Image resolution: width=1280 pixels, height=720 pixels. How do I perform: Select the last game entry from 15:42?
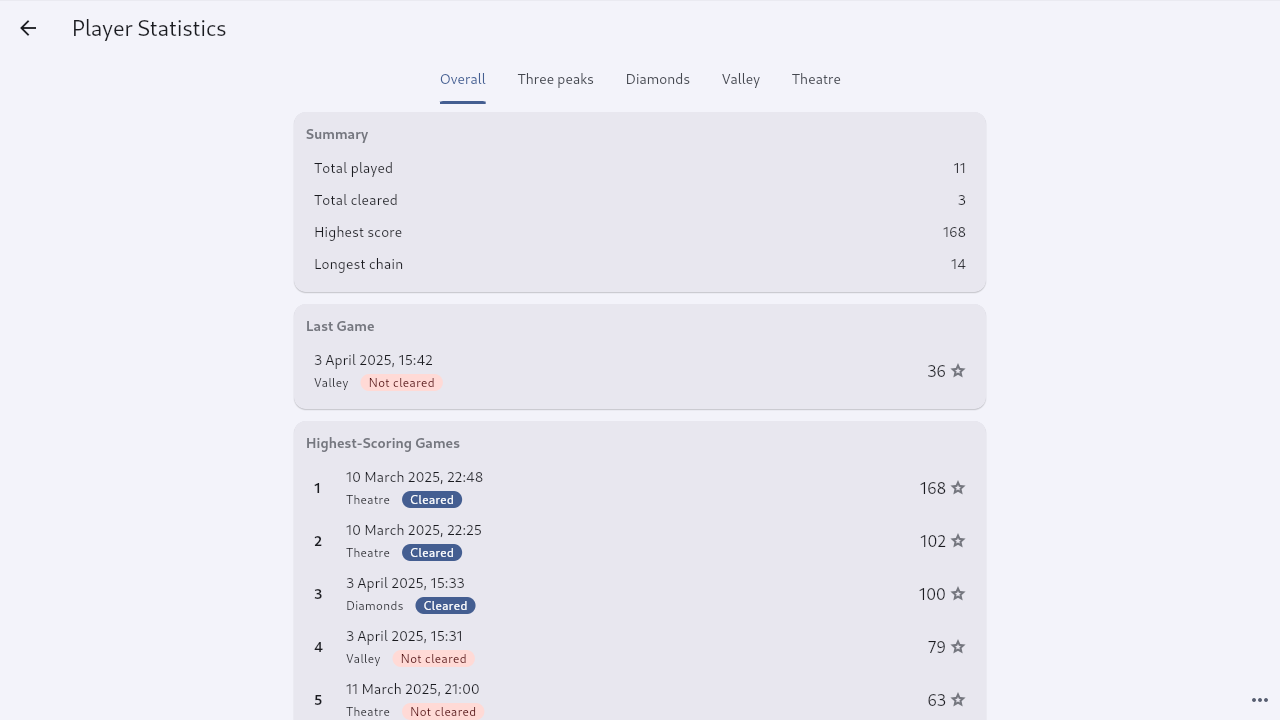pyautogui.click(x=640, y=371)
